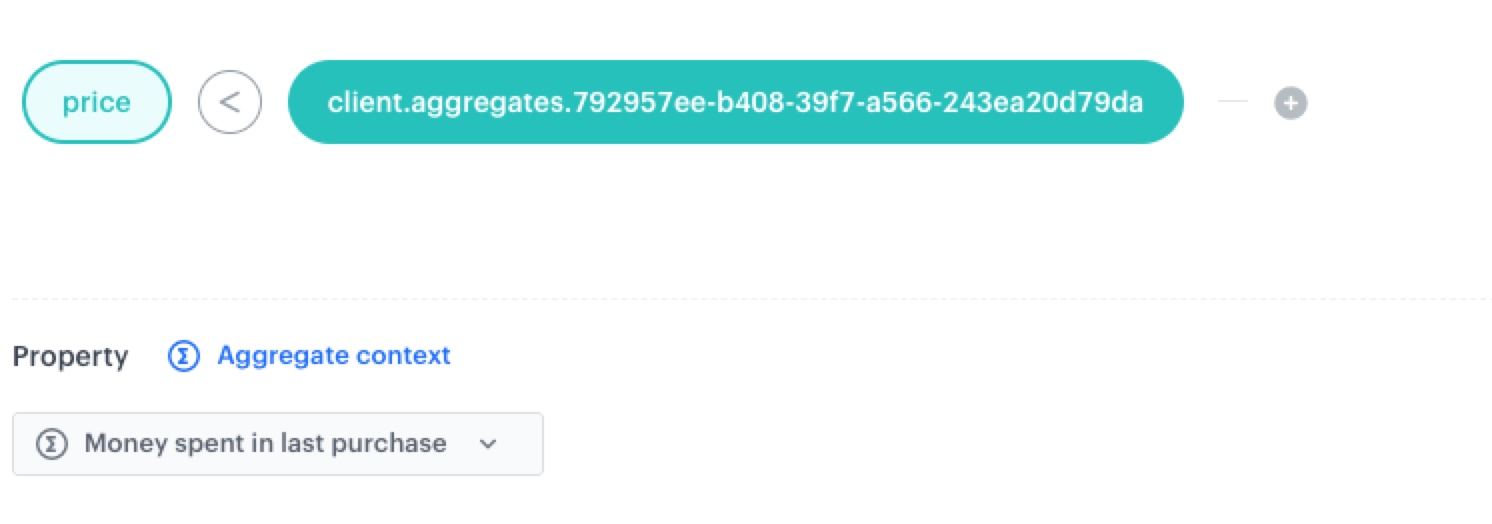
Task: Add another expression element with the plus button
Action: pyautogui.click(x=1290, y=102)
